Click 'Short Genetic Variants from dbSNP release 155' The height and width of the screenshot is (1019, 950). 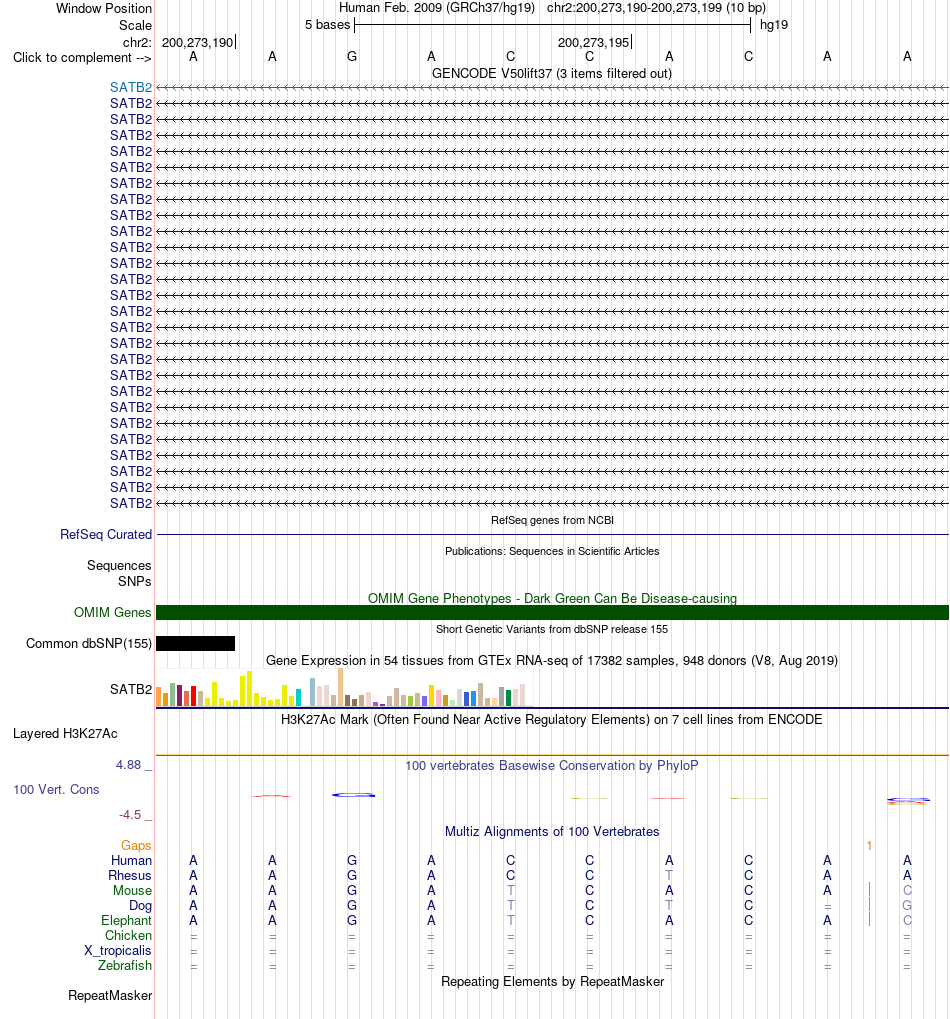click(552, 629)
